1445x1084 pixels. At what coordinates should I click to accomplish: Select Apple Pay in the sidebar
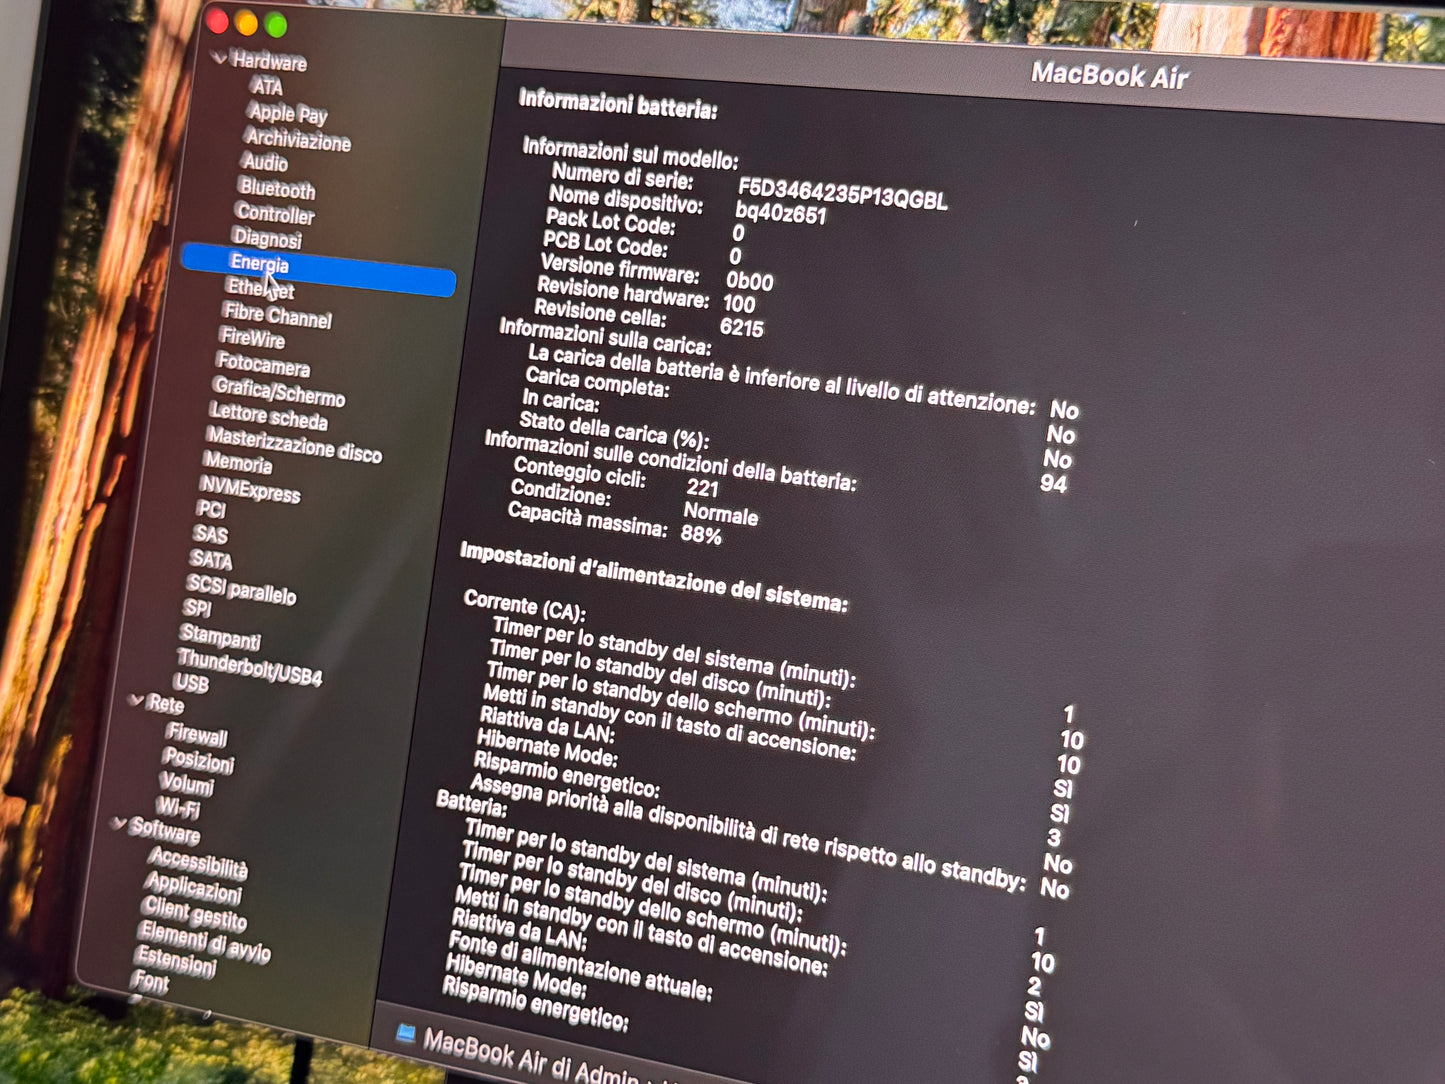(288, 113)
